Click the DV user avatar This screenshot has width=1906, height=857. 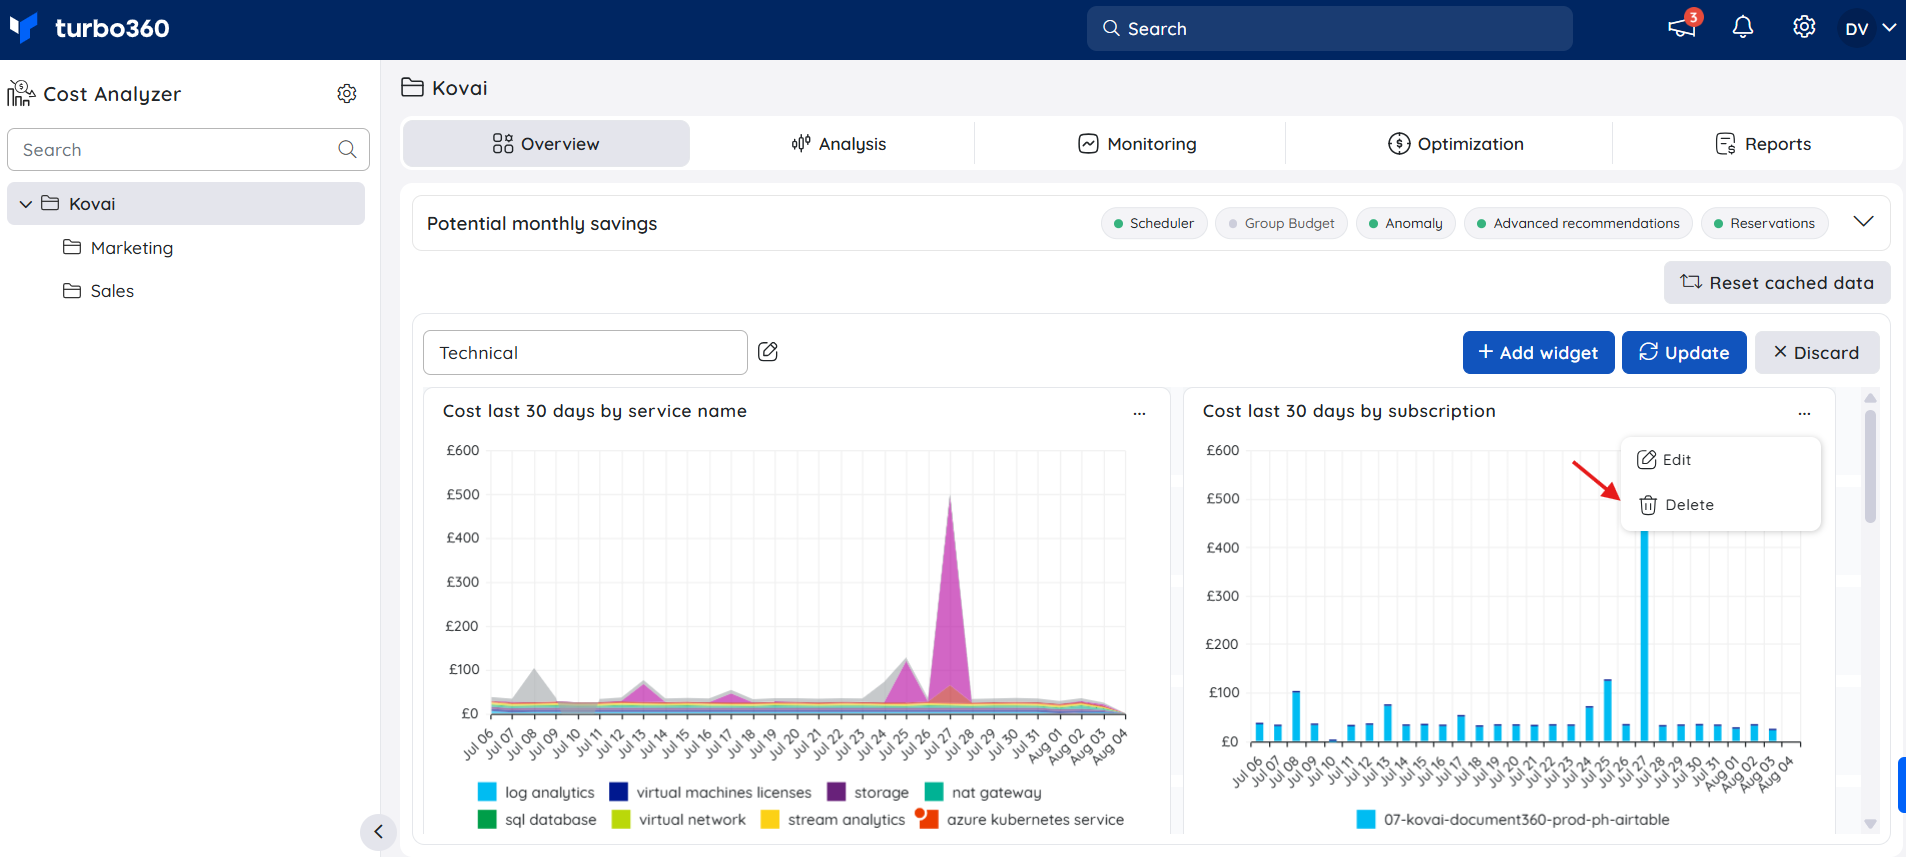pyautogui.click(x=1857, y=29)
